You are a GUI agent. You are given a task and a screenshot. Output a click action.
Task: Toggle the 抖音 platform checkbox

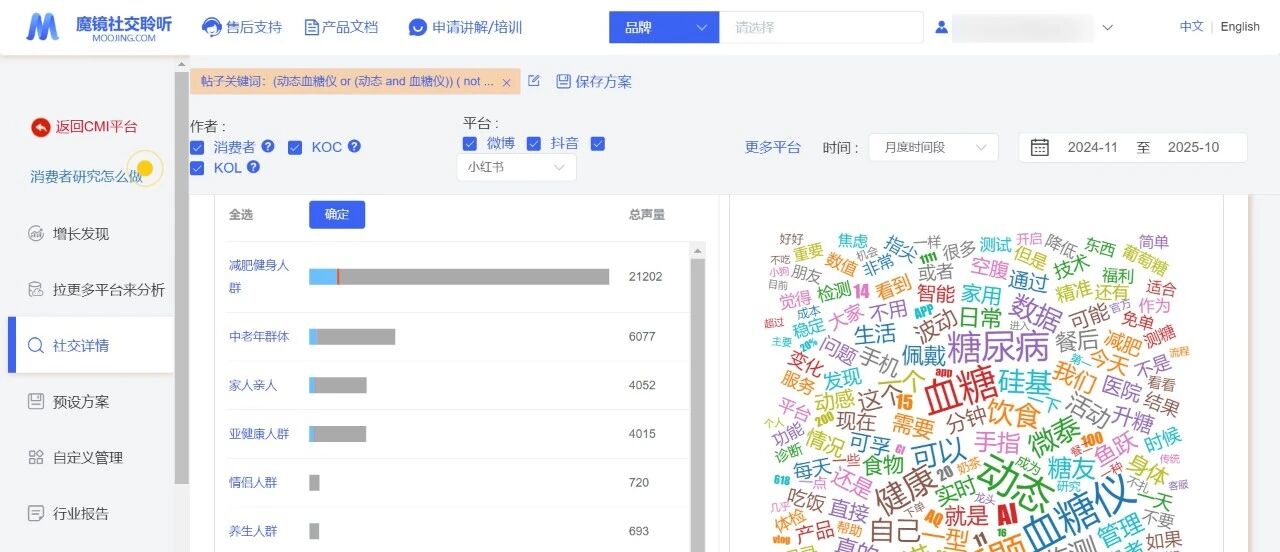click(x=534, y=144)
